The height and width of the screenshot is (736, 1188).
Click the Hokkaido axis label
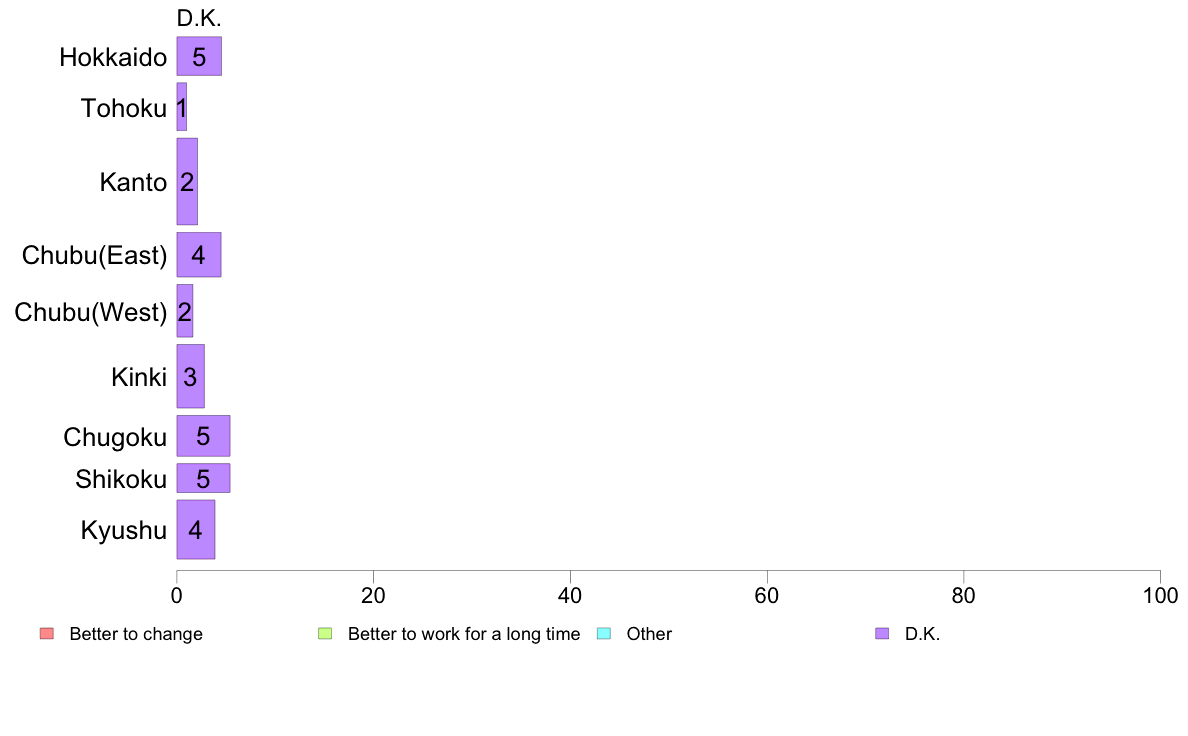(113, 58)
